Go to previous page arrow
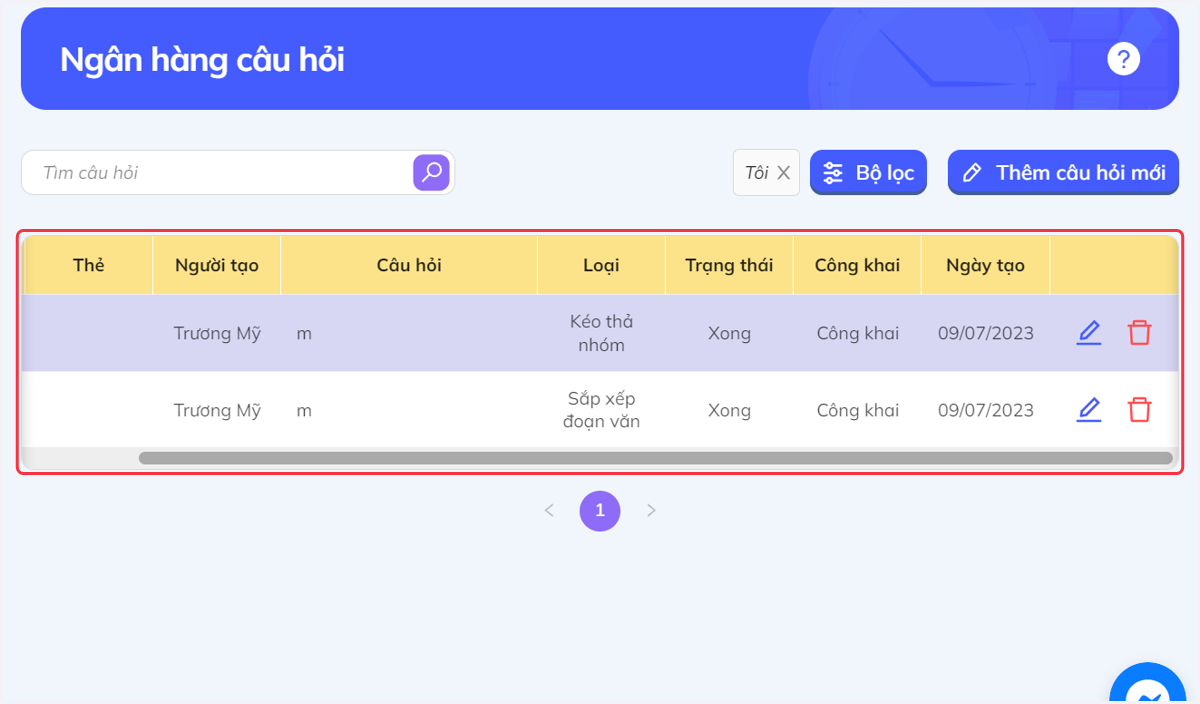 (x=549, y=510)
